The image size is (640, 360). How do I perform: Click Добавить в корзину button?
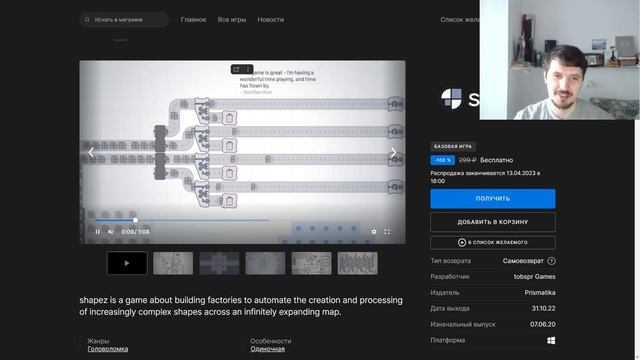click(x=493, y=222)
